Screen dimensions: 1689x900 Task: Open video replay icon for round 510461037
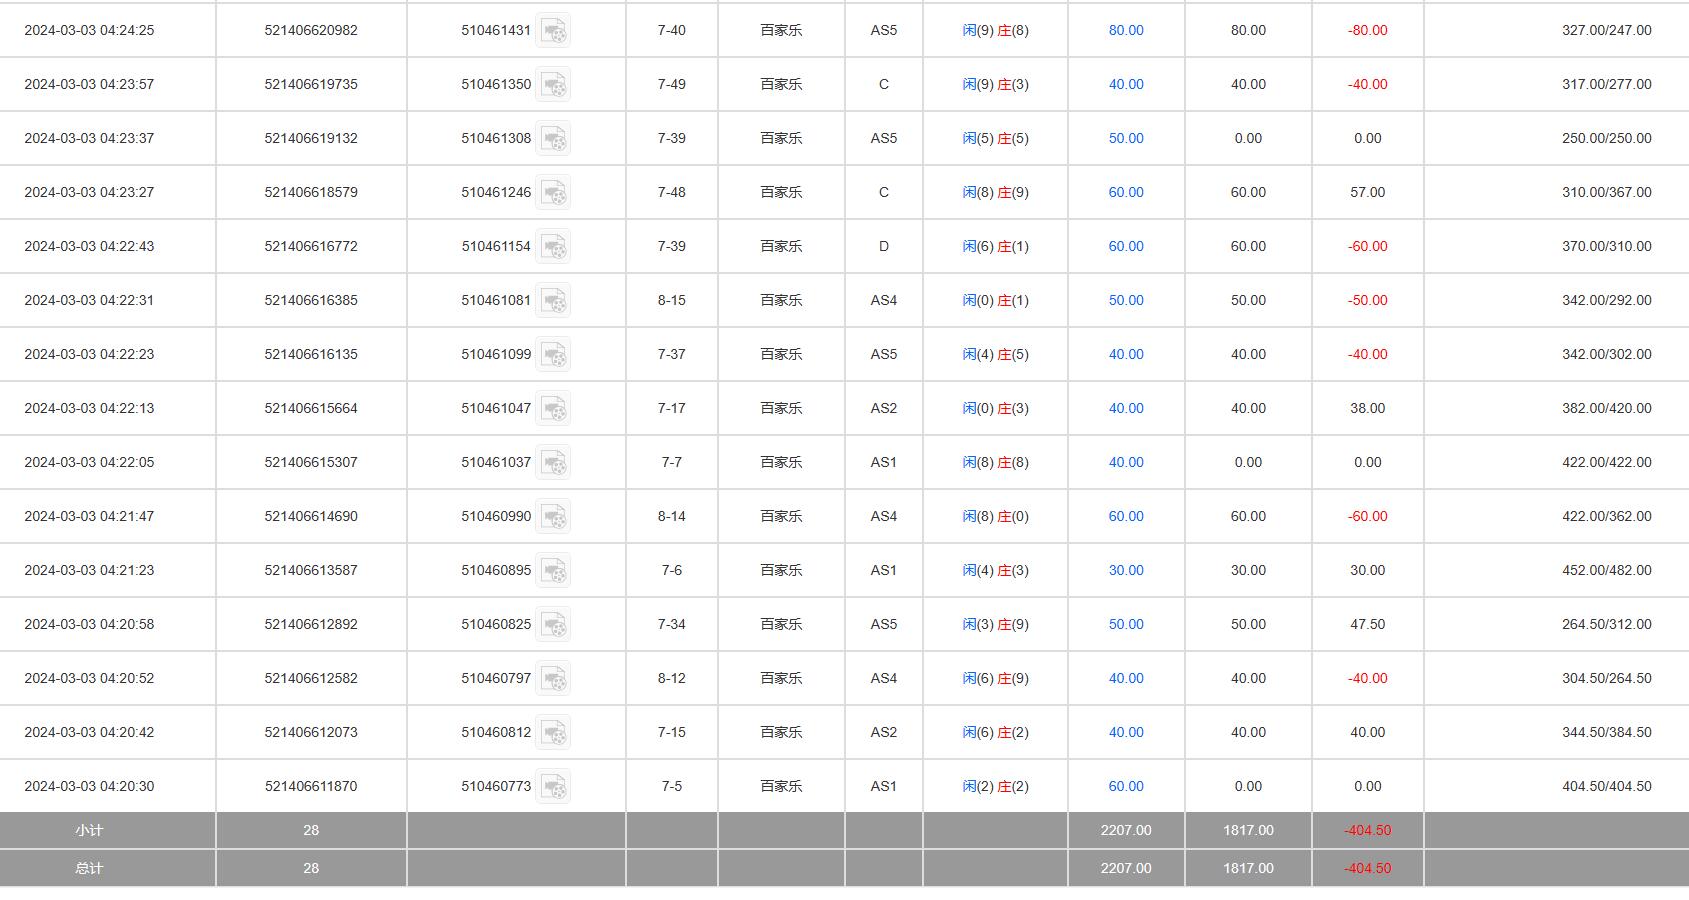(x=553, y=463)
